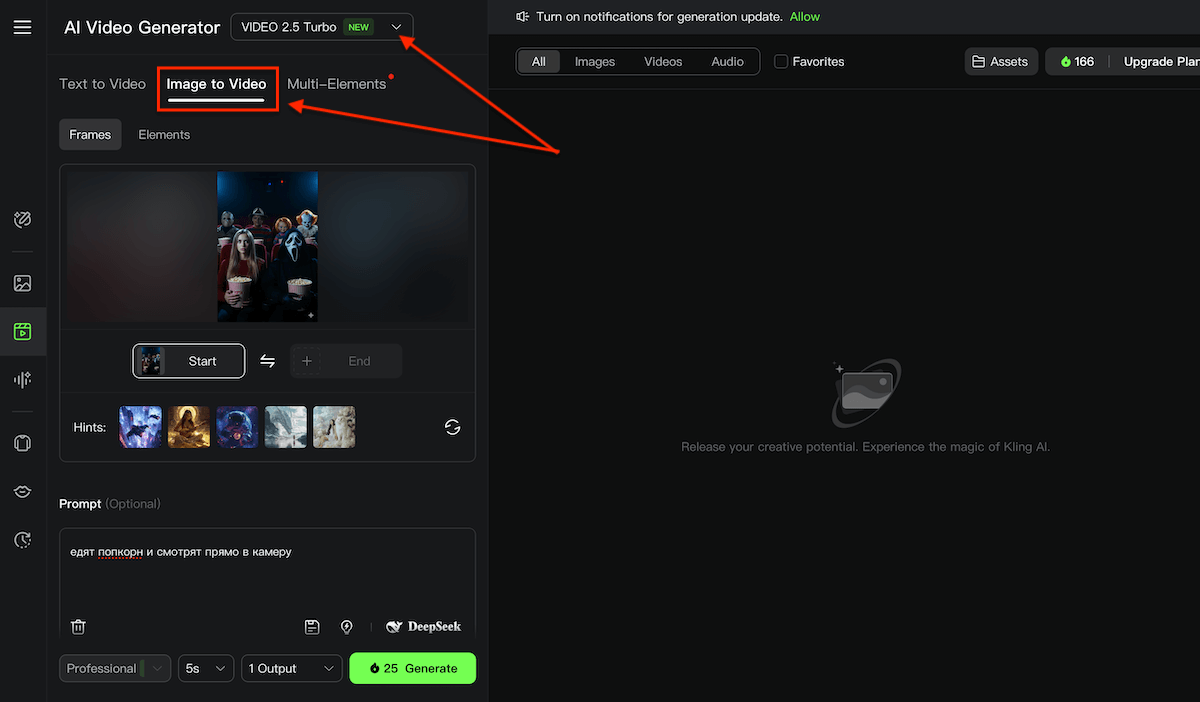
Task: Choose the fifth hint thumbnail
Action: coord(334,427)
